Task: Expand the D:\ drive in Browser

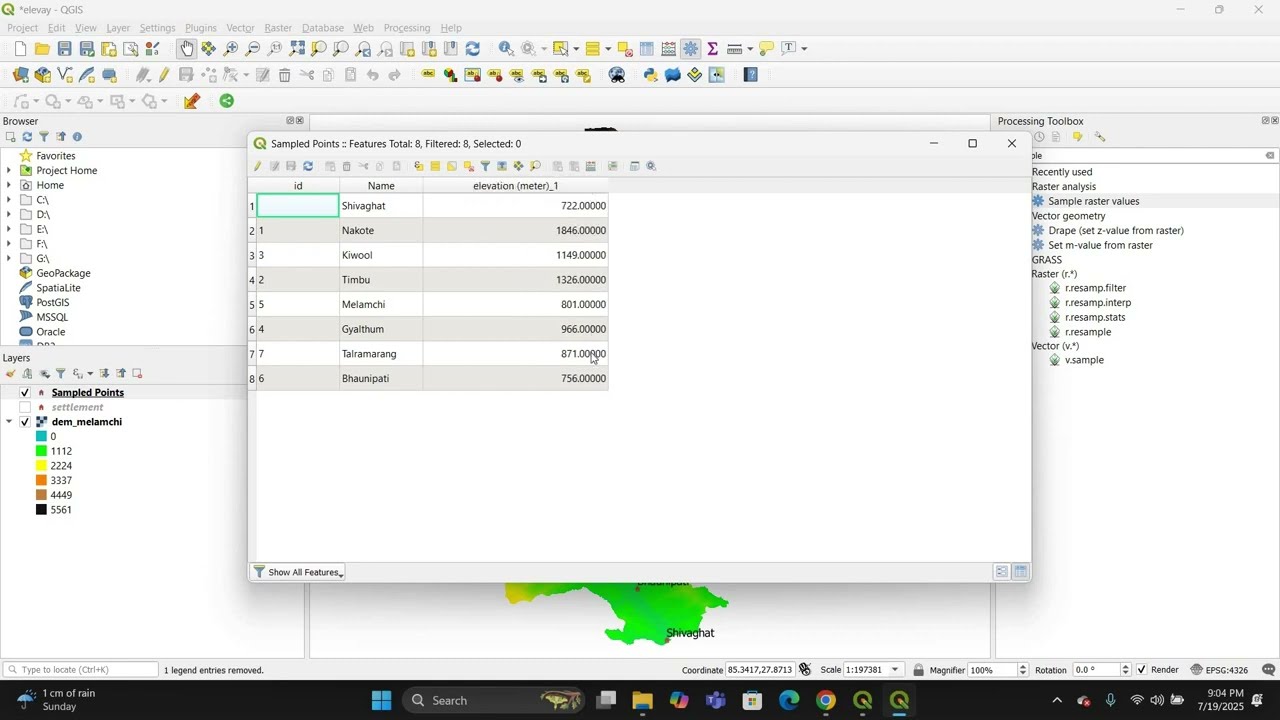Action: (9, 215)
